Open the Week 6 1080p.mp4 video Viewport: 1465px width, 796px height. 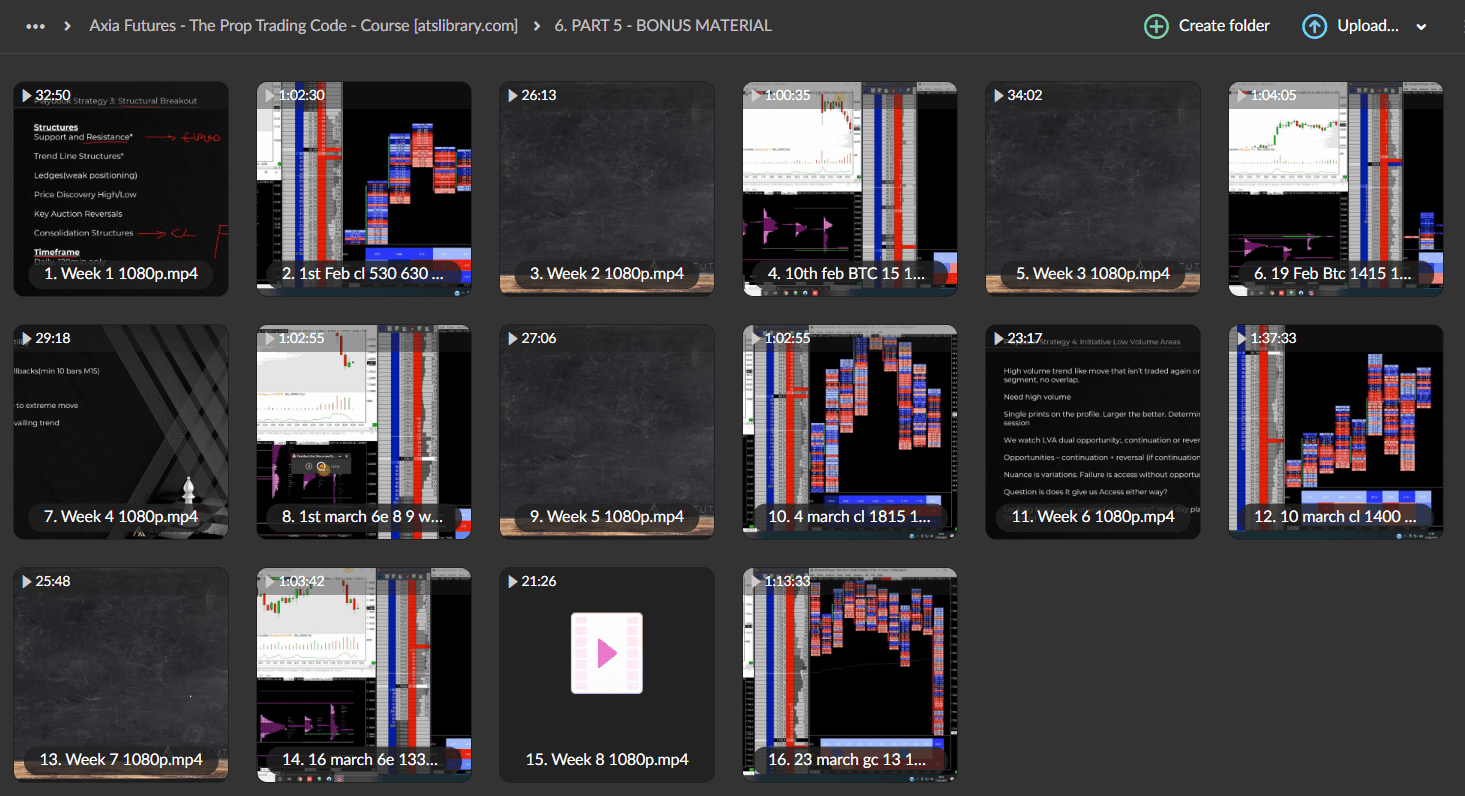tap(1093, 431)
